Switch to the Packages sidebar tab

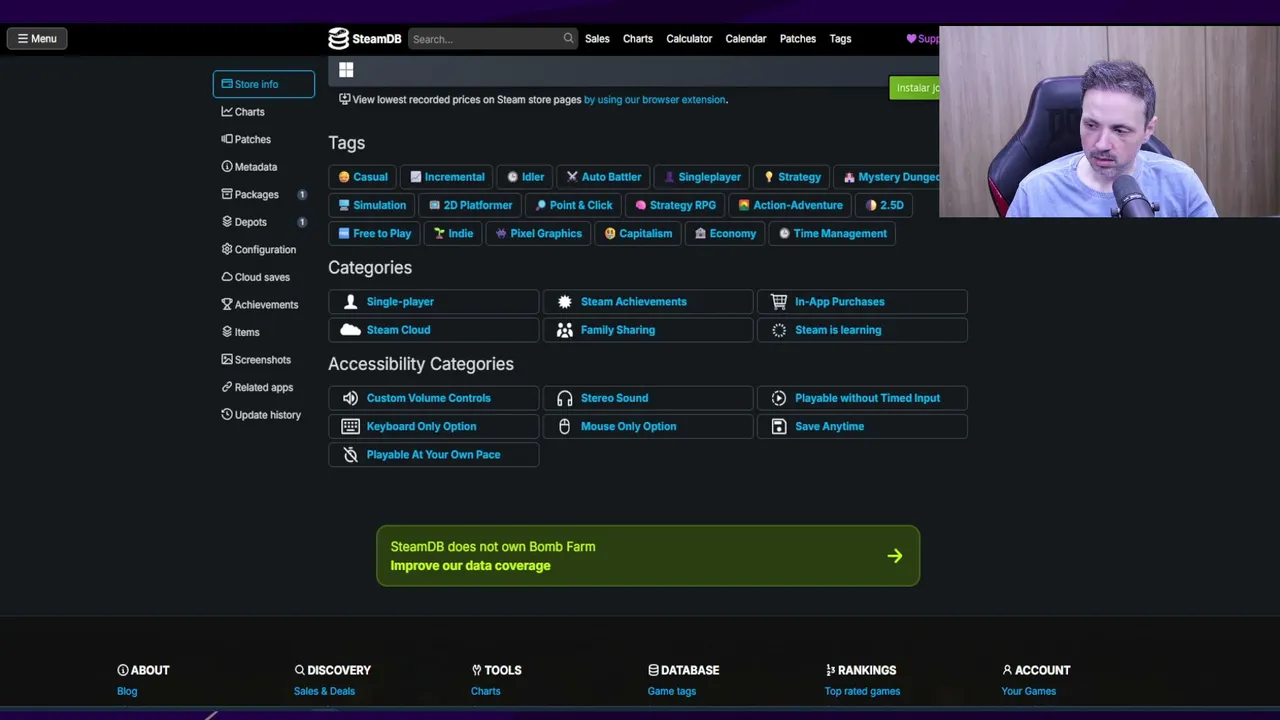click(x=264, y=194)
